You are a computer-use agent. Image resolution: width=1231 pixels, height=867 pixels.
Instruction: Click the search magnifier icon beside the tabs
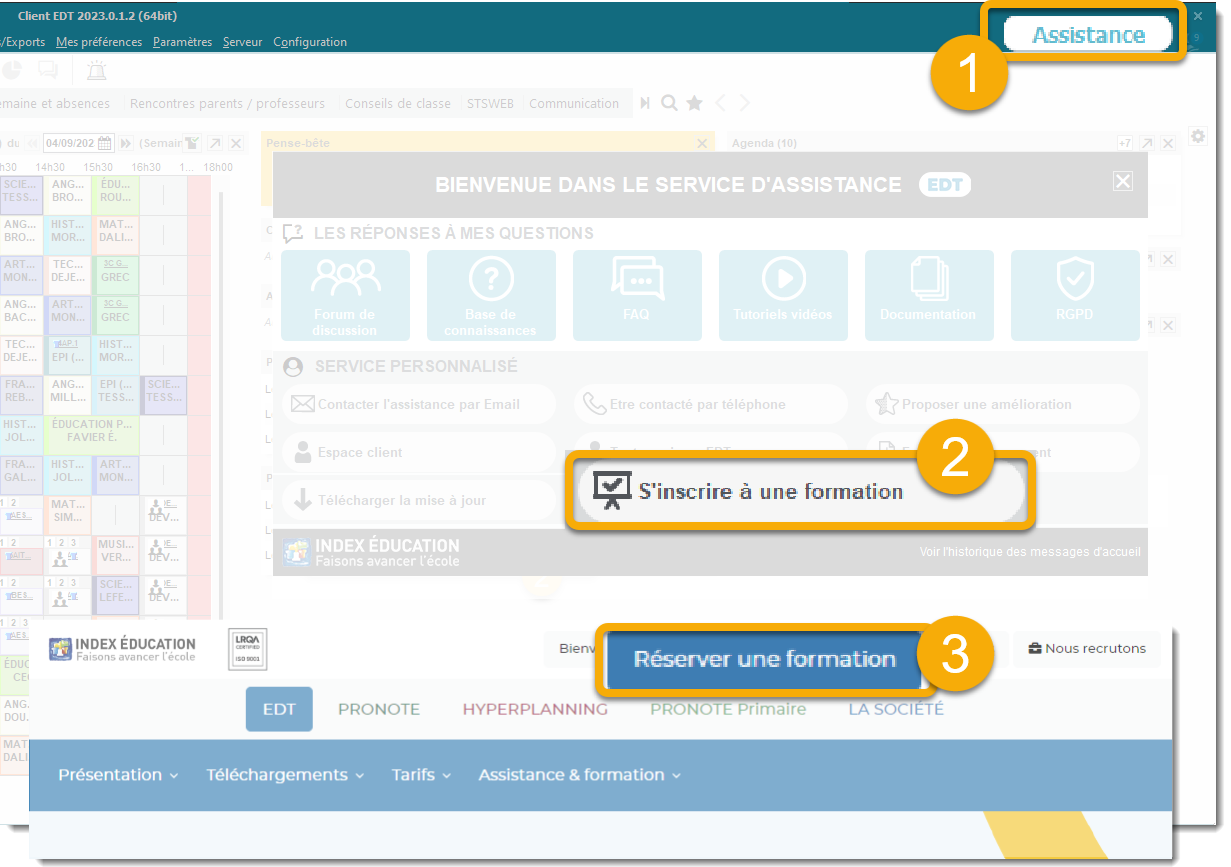(669, 103)
